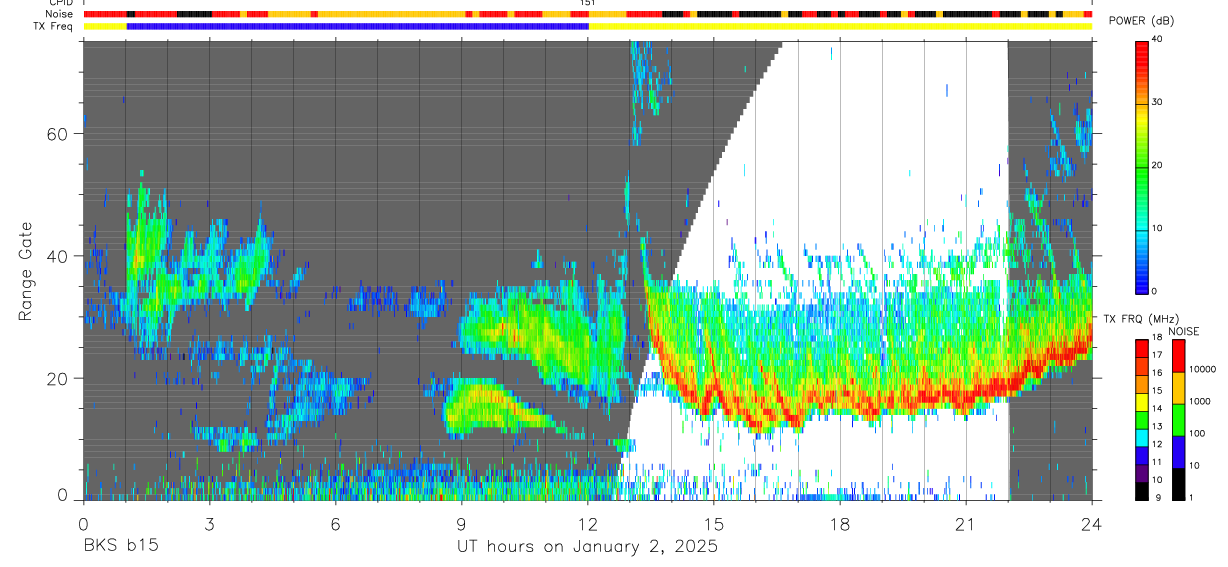Click the x-axis tick label '18'

840,524
